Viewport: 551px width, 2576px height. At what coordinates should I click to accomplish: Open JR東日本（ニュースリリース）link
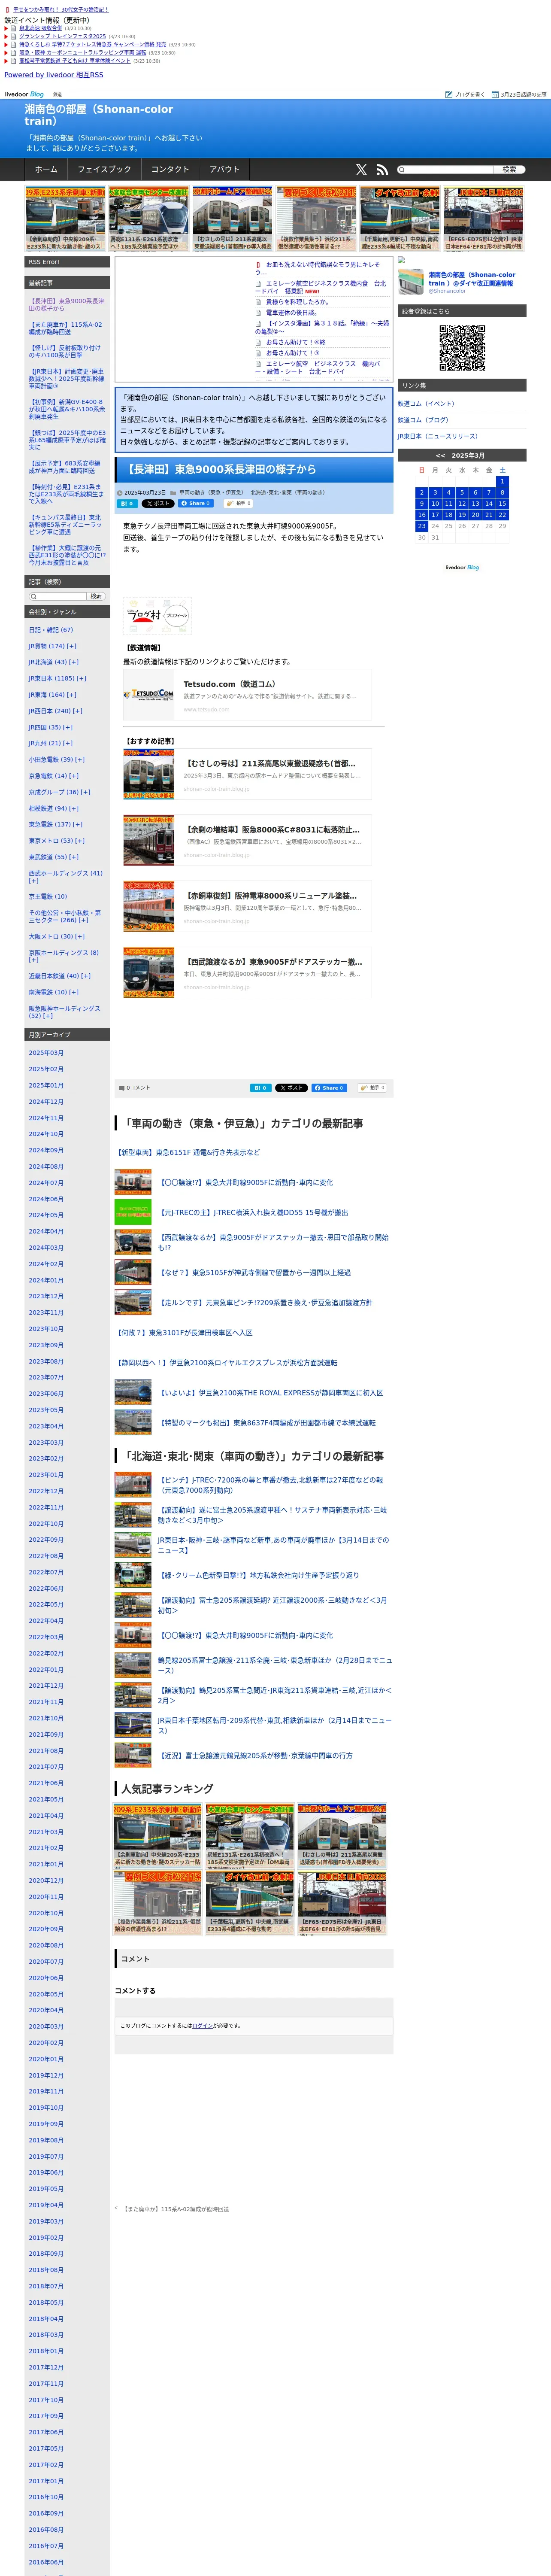[x=438, y=436]
